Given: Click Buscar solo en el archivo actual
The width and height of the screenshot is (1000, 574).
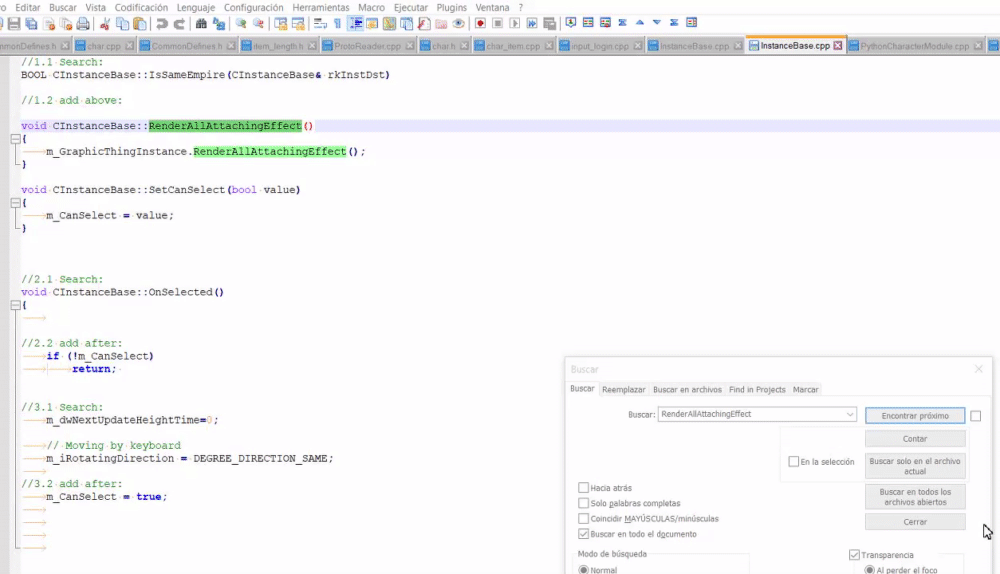Looking at the screenshot, I should click(915, 466).
